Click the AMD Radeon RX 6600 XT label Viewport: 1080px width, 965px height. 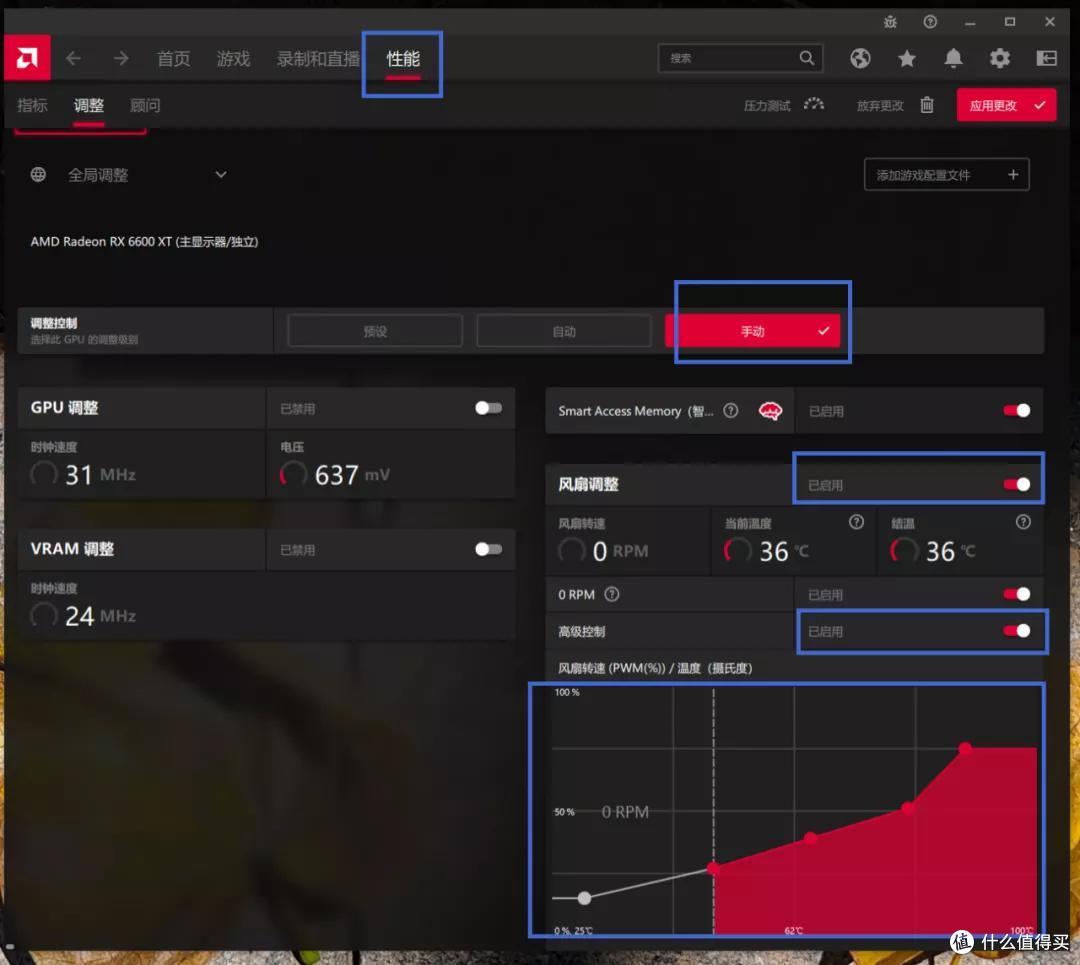coord(144,242)
